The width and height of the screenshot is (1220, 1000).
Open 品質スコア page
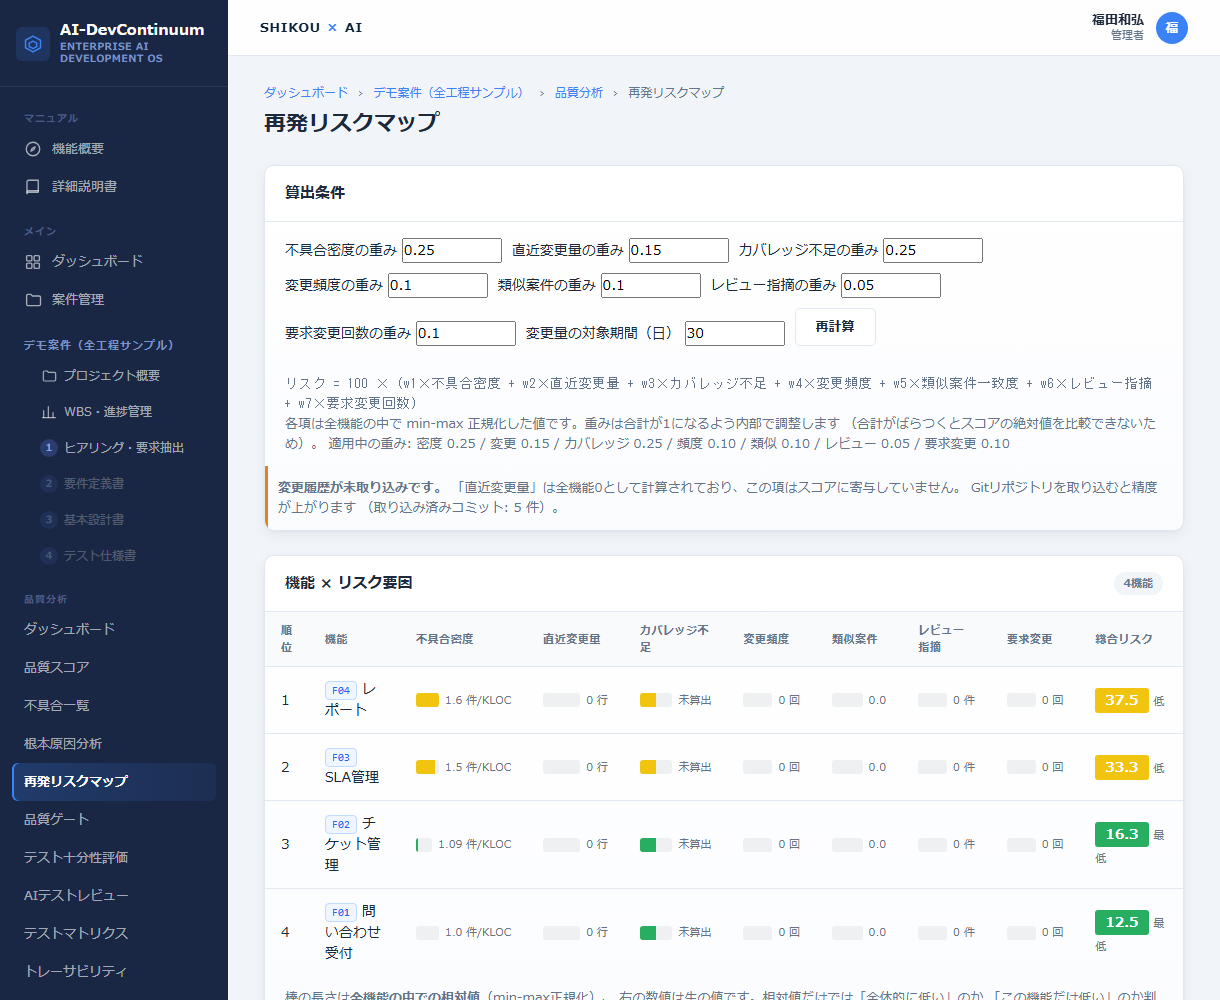point(114,668)
